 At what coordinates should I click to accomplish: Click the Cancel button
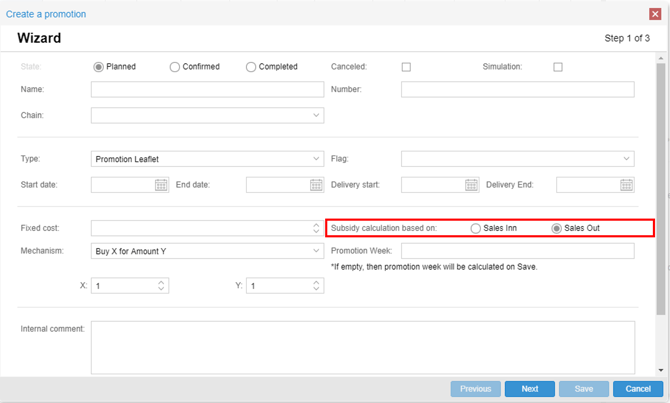638,389
